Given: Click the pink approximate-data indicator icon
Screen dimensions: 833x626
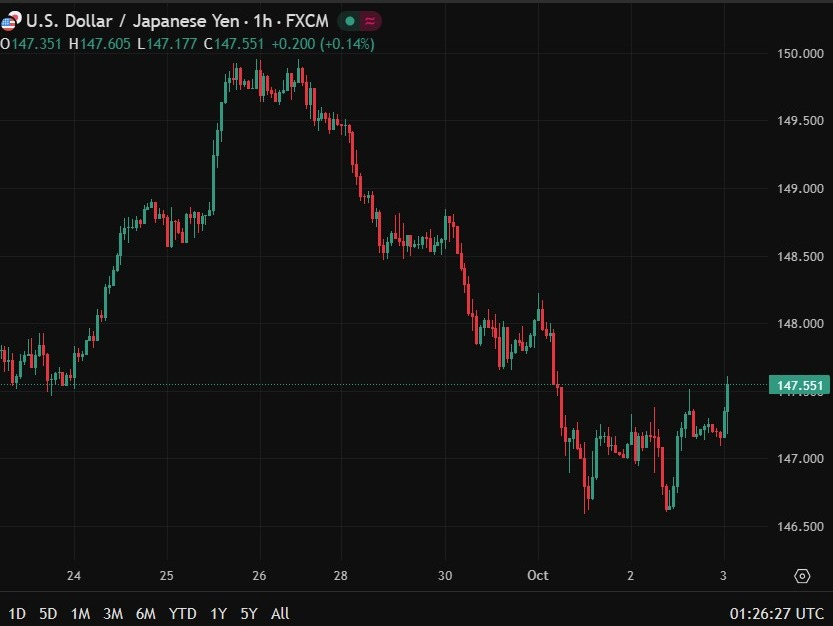Looking at the screenshot, I should pos(371,21).
